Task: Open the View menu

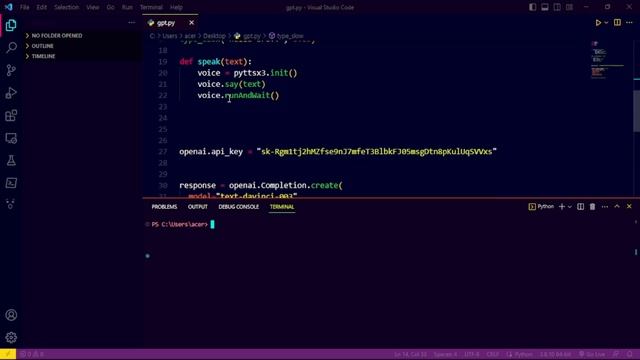Action: [x=93, y=7]
